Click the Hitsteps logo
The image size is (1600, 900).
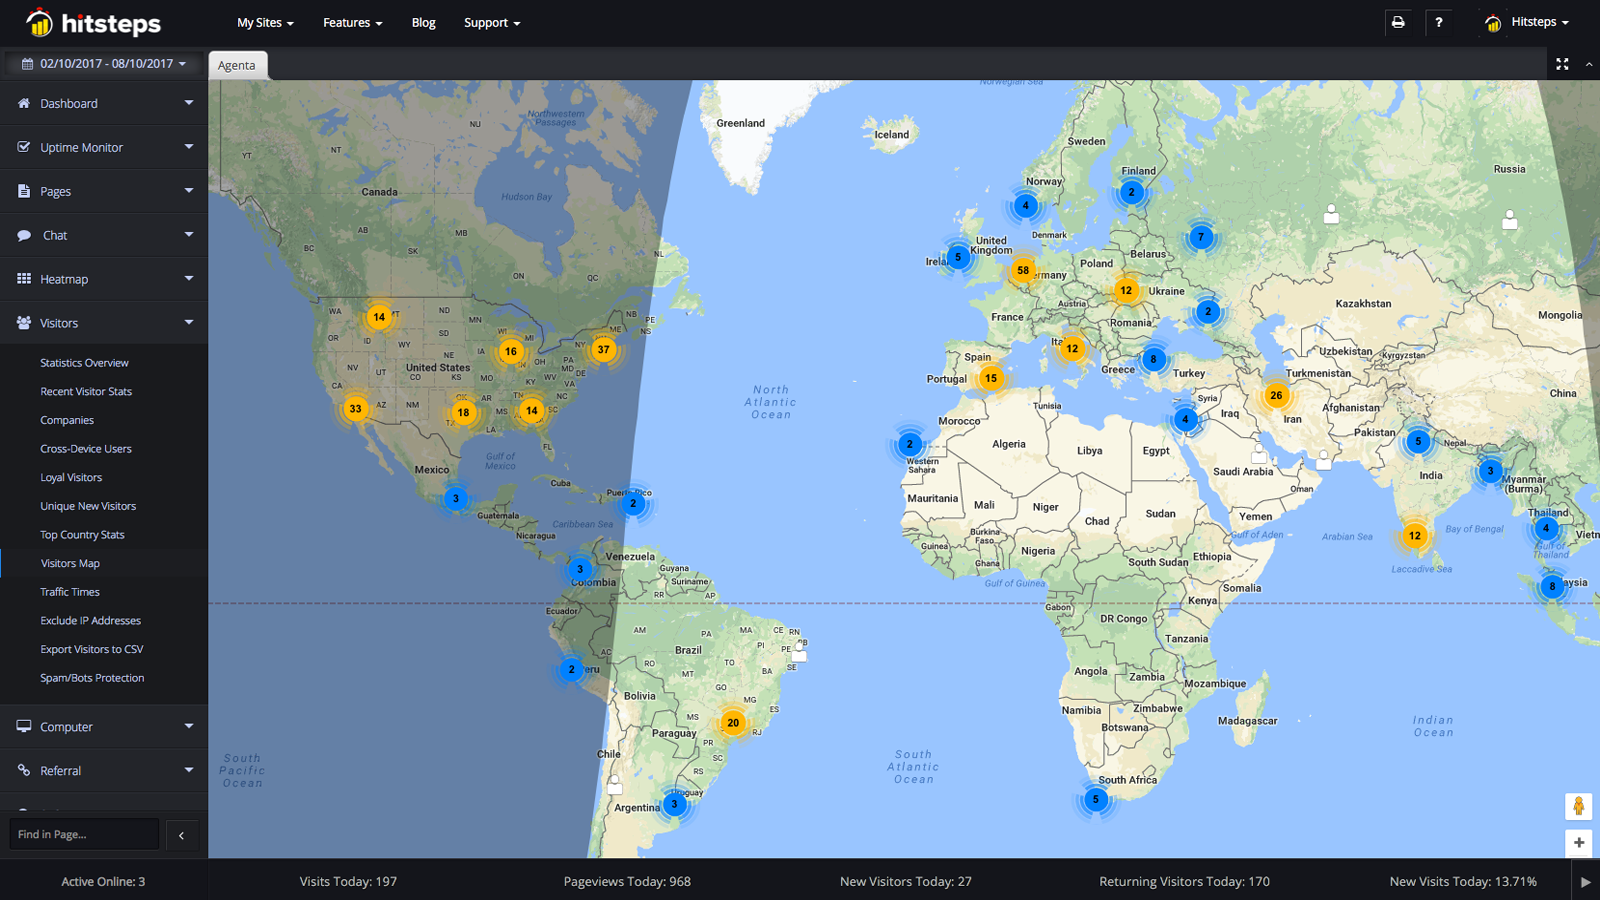pos(95,22)
